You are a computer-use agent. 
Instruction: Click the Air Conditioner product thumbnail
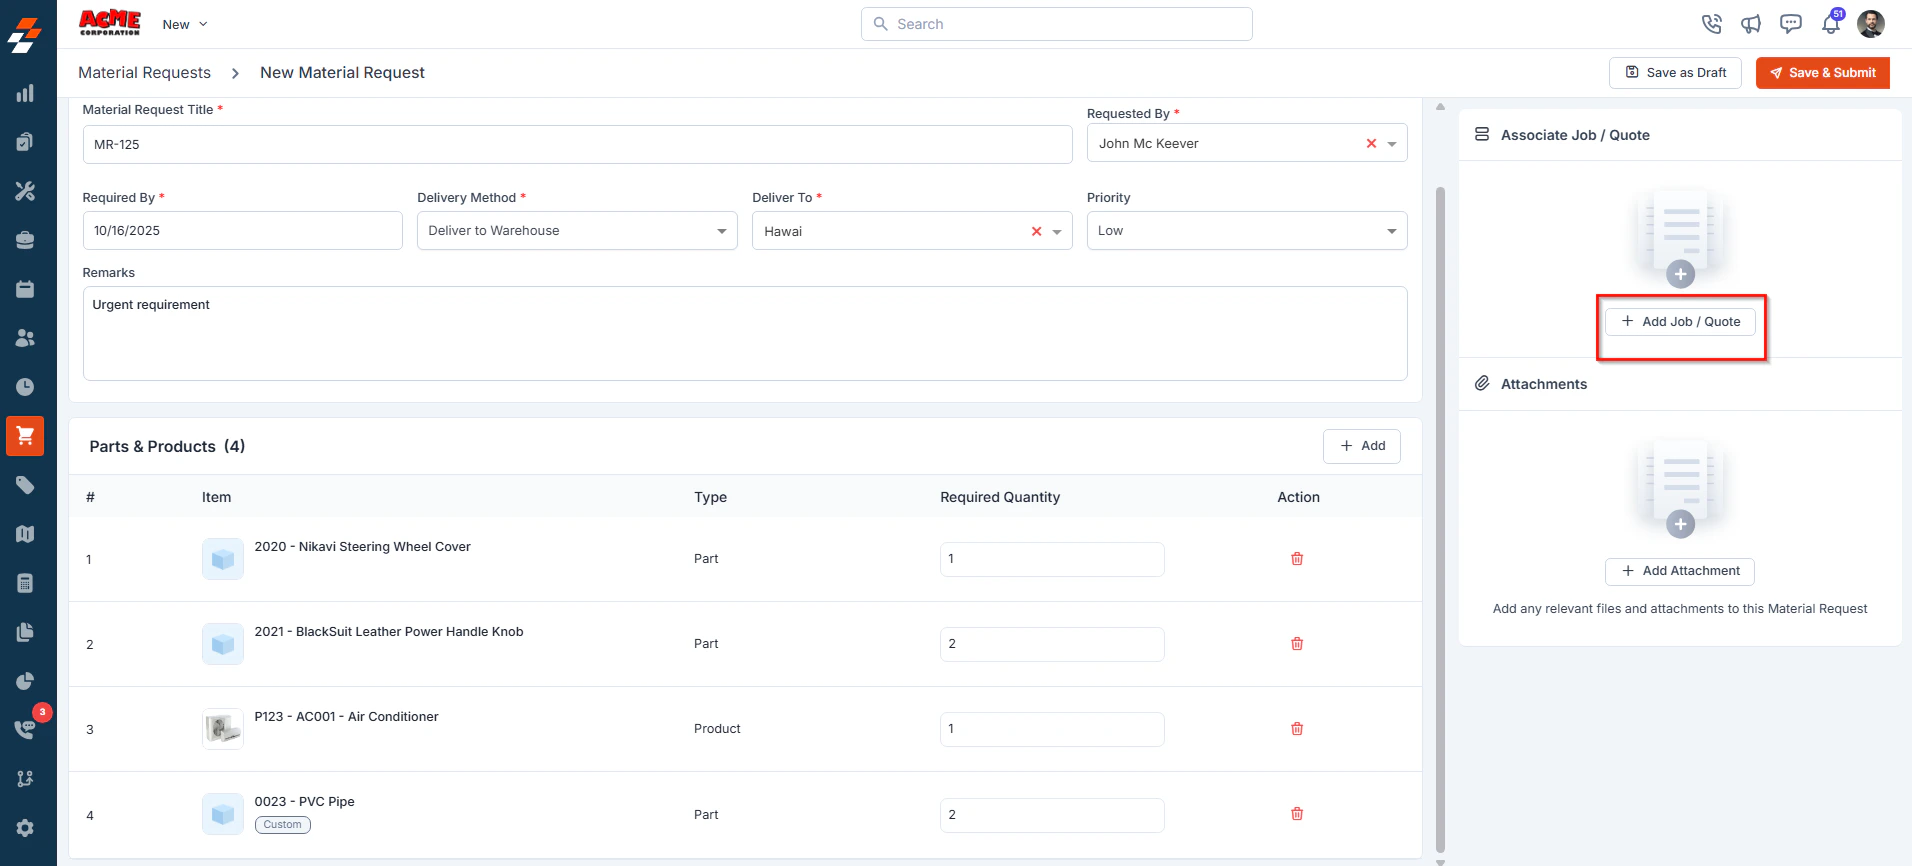[223, 729]
